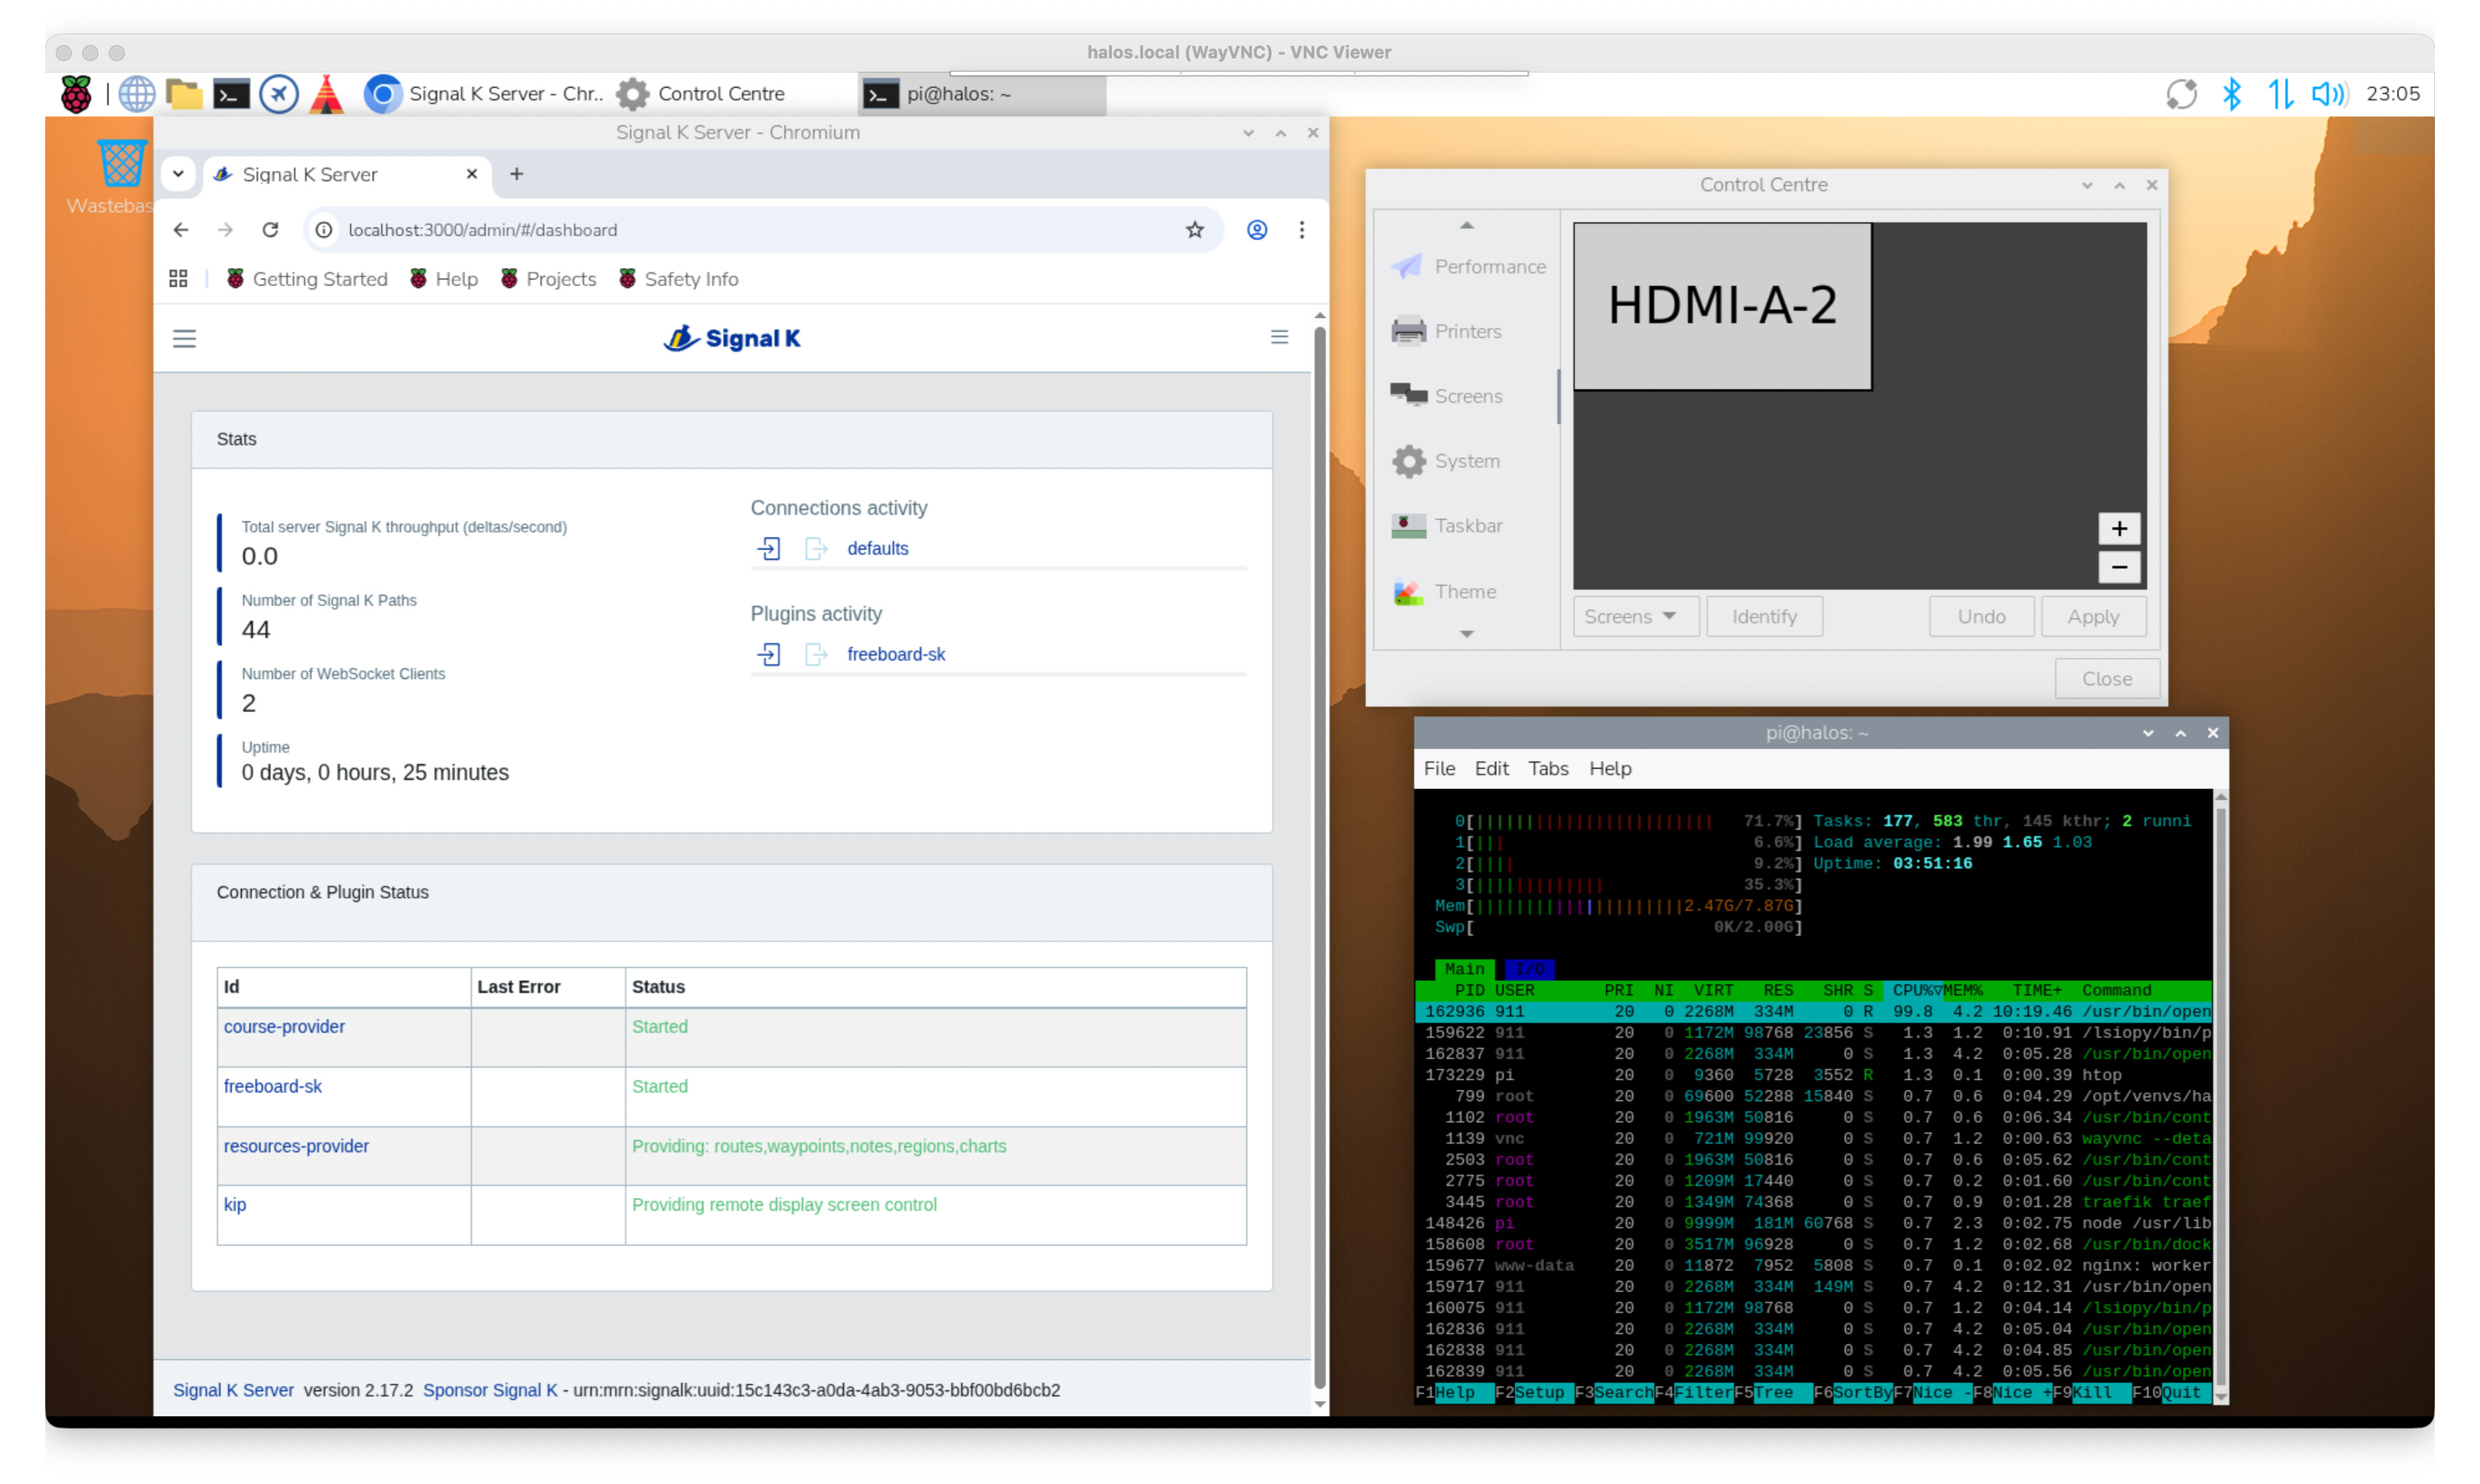Open the Screens panel icon

click(x=1409, y=395)
